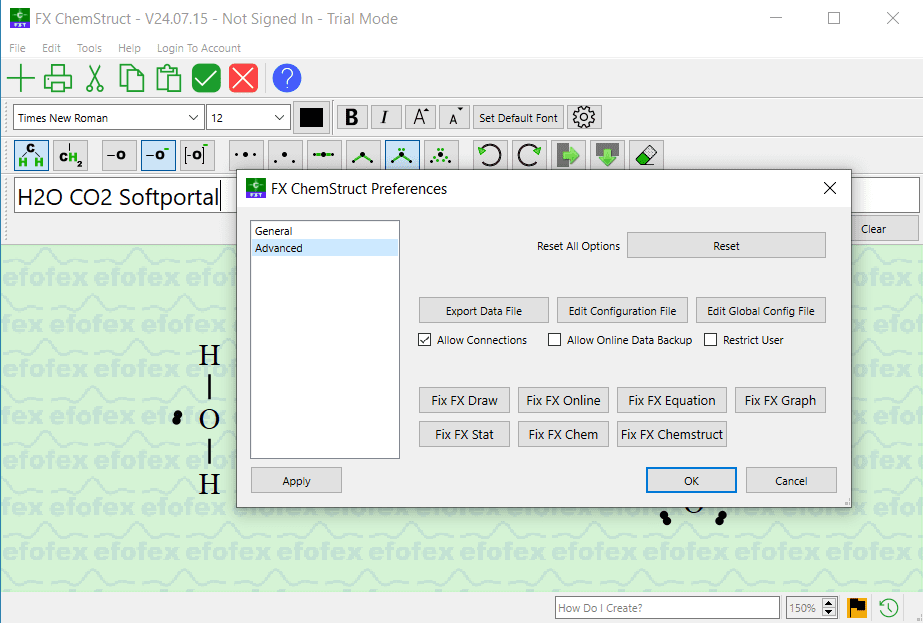Choose the three-dots bent layout icon
The width and height of the screenshot is (923, 623).
pyautogui.click(x=285, y=155)
